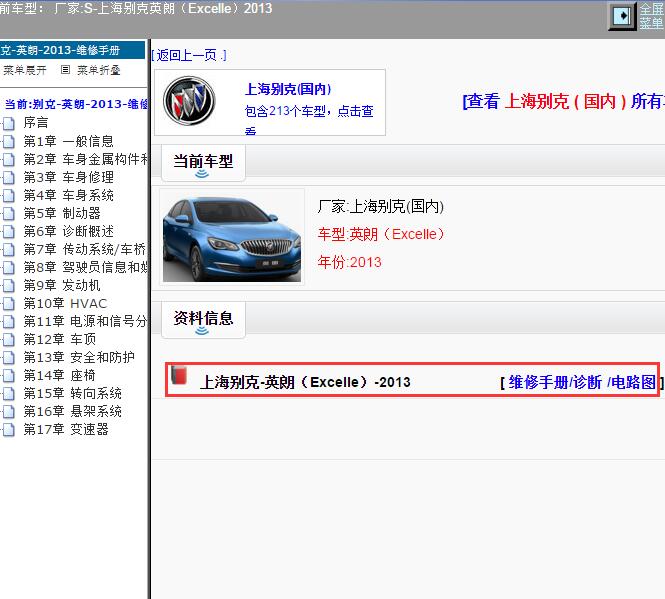665x599 pixels.
Task: Select the 资料信息 tab
Action: (x=203, y=319)
